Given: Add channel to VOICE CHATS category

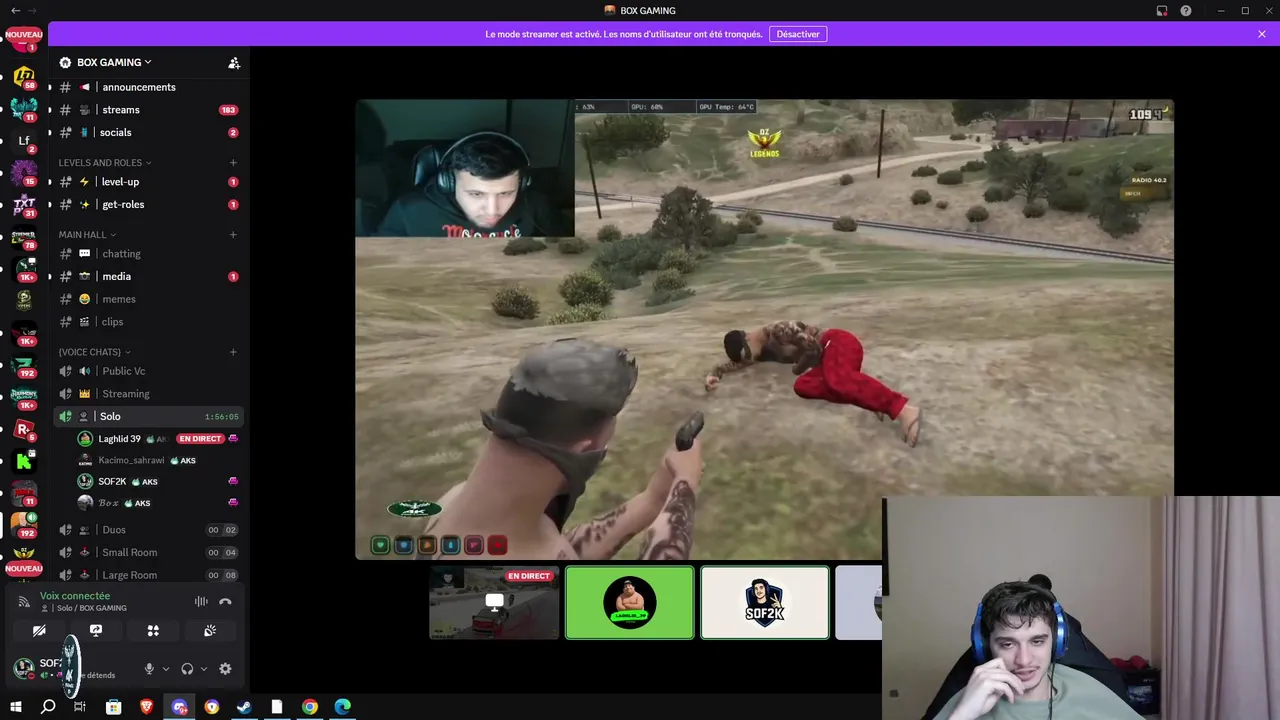Looking at the screenshot, I should [x=233, y=352].
